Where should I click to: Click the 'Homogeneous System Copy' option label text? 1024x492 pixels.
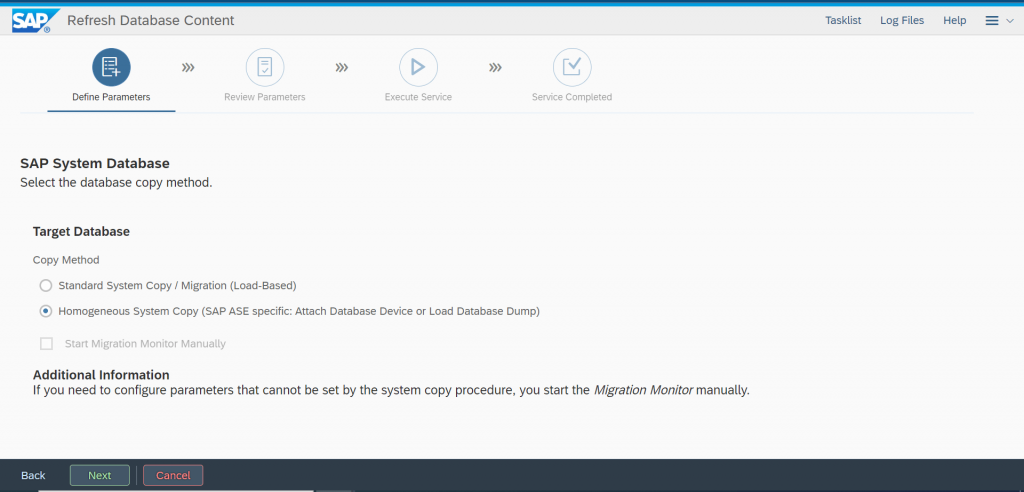coord(299,312)
